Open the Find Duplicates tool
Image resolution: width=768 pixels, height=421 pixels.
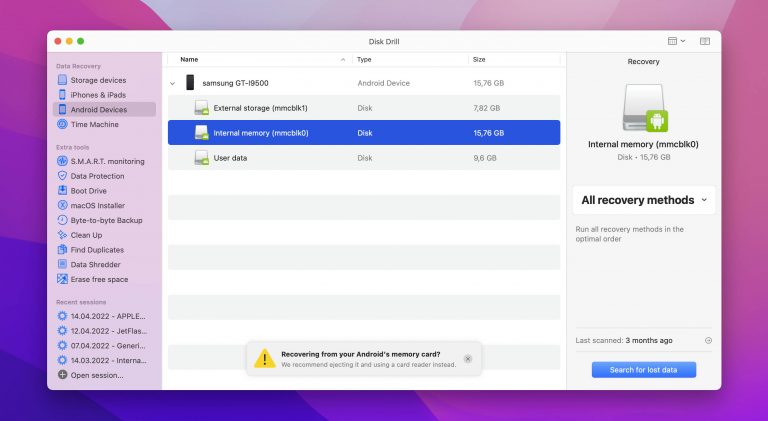pos(97,250)
